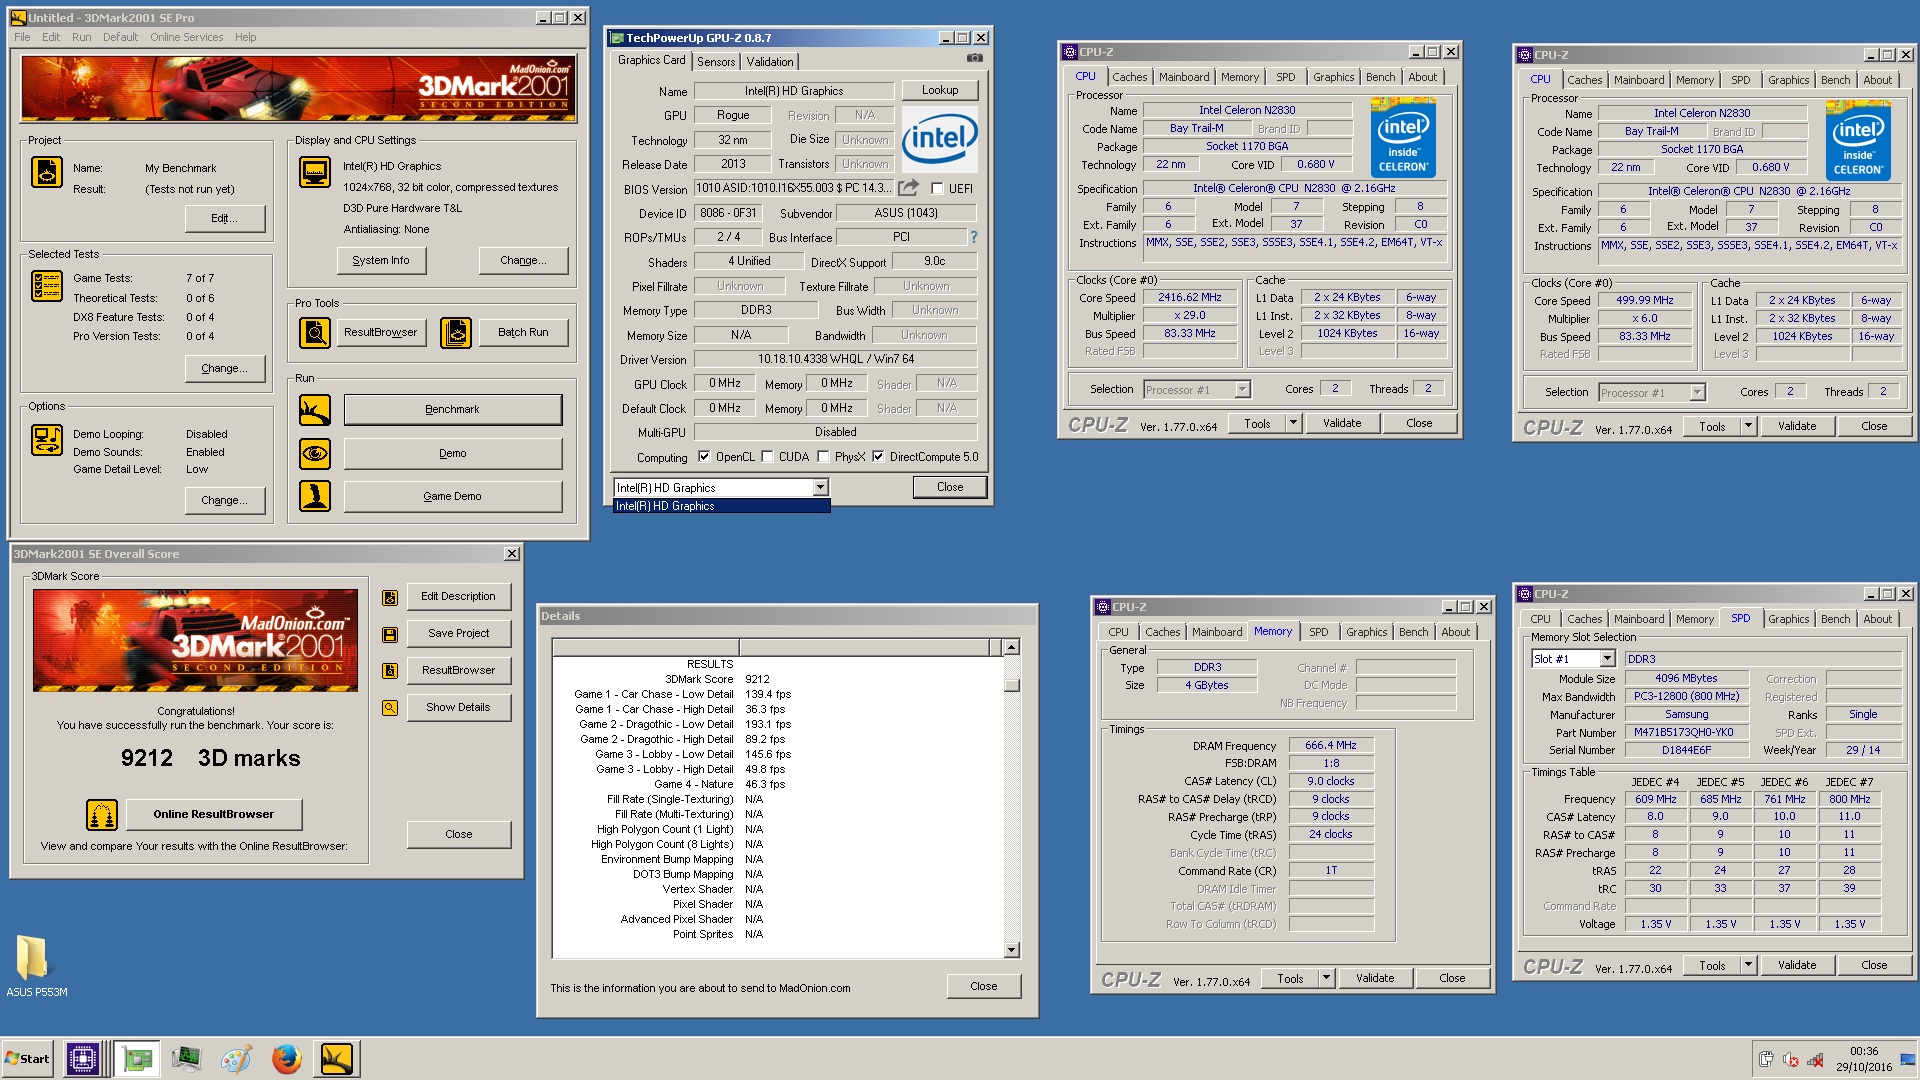Click the Online ResultBrowser icon

coord(102,815)
